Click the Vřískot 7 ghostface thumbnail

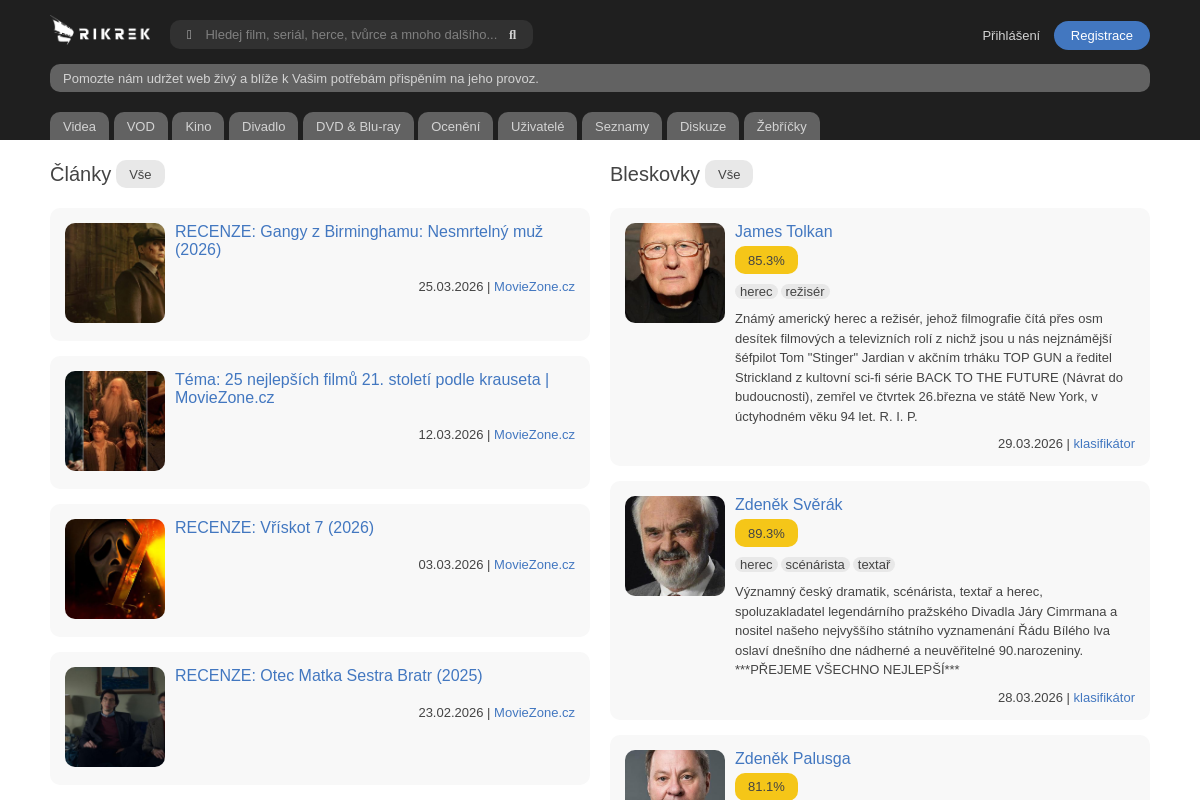tap(115, 569)
